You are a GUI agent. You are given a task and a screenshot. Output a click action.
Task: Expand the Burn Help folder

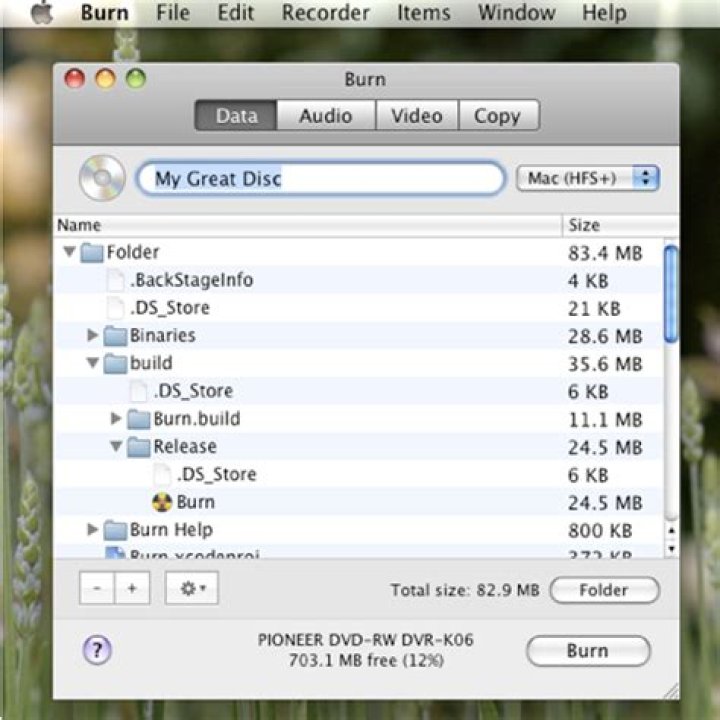pyautogui.click(x=92, y=529)
